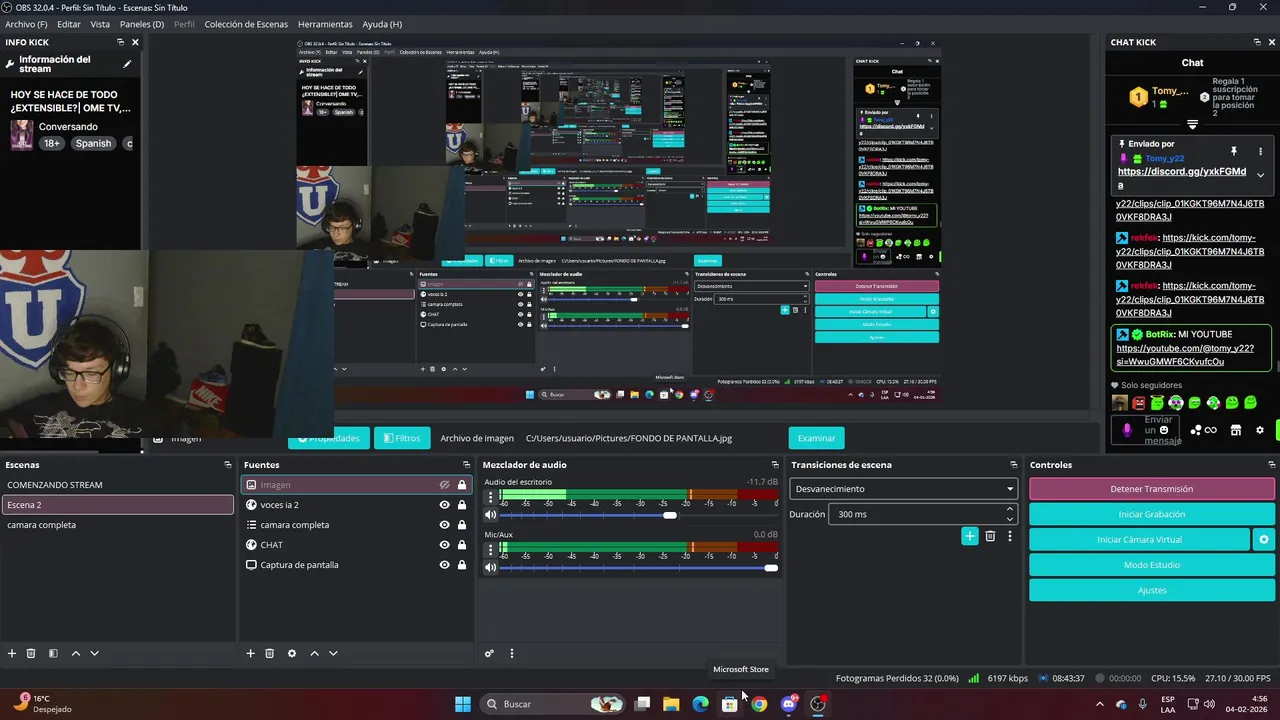
Task: Delete selected scene with the trash icon
Action: 31,653
